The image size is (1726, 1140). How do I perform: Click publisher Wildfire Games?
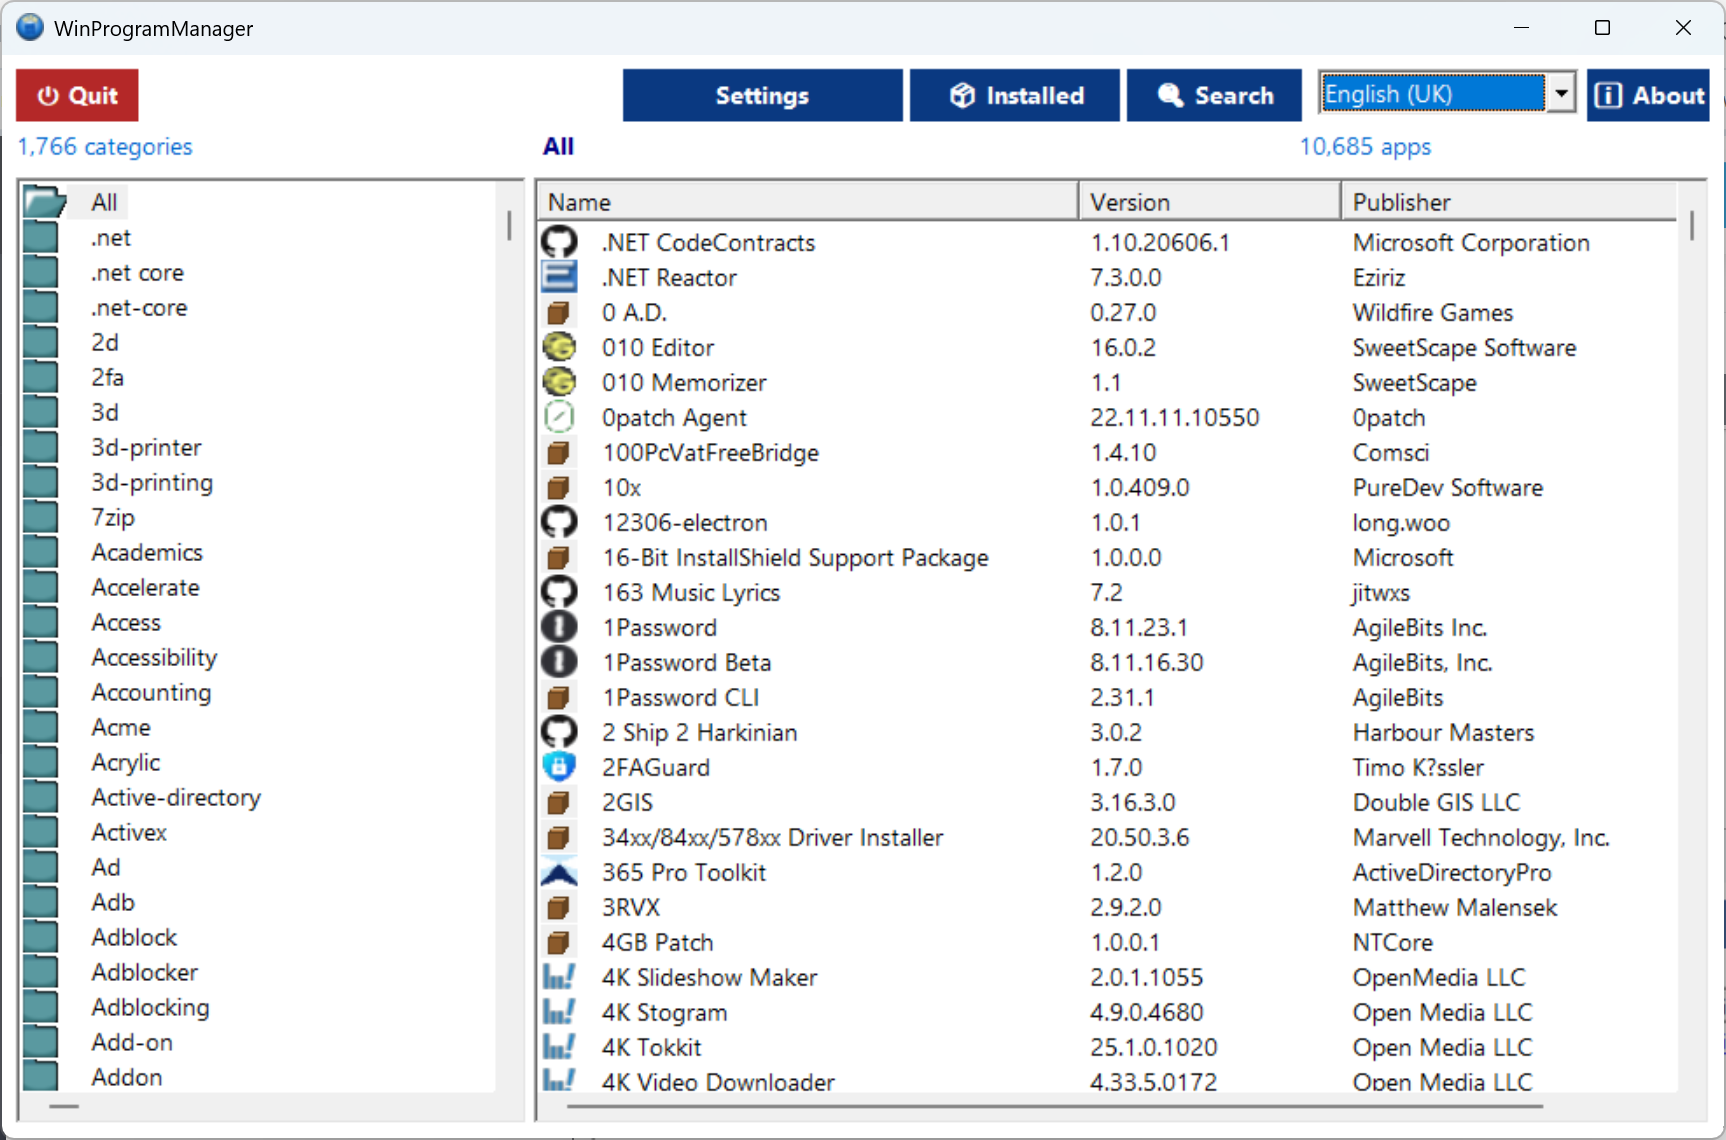1433,312
